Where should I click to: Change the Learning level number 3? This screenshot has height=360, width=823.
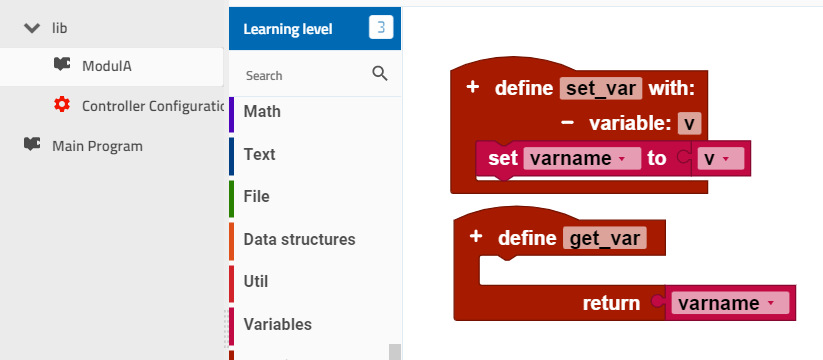tap(381, 27)
